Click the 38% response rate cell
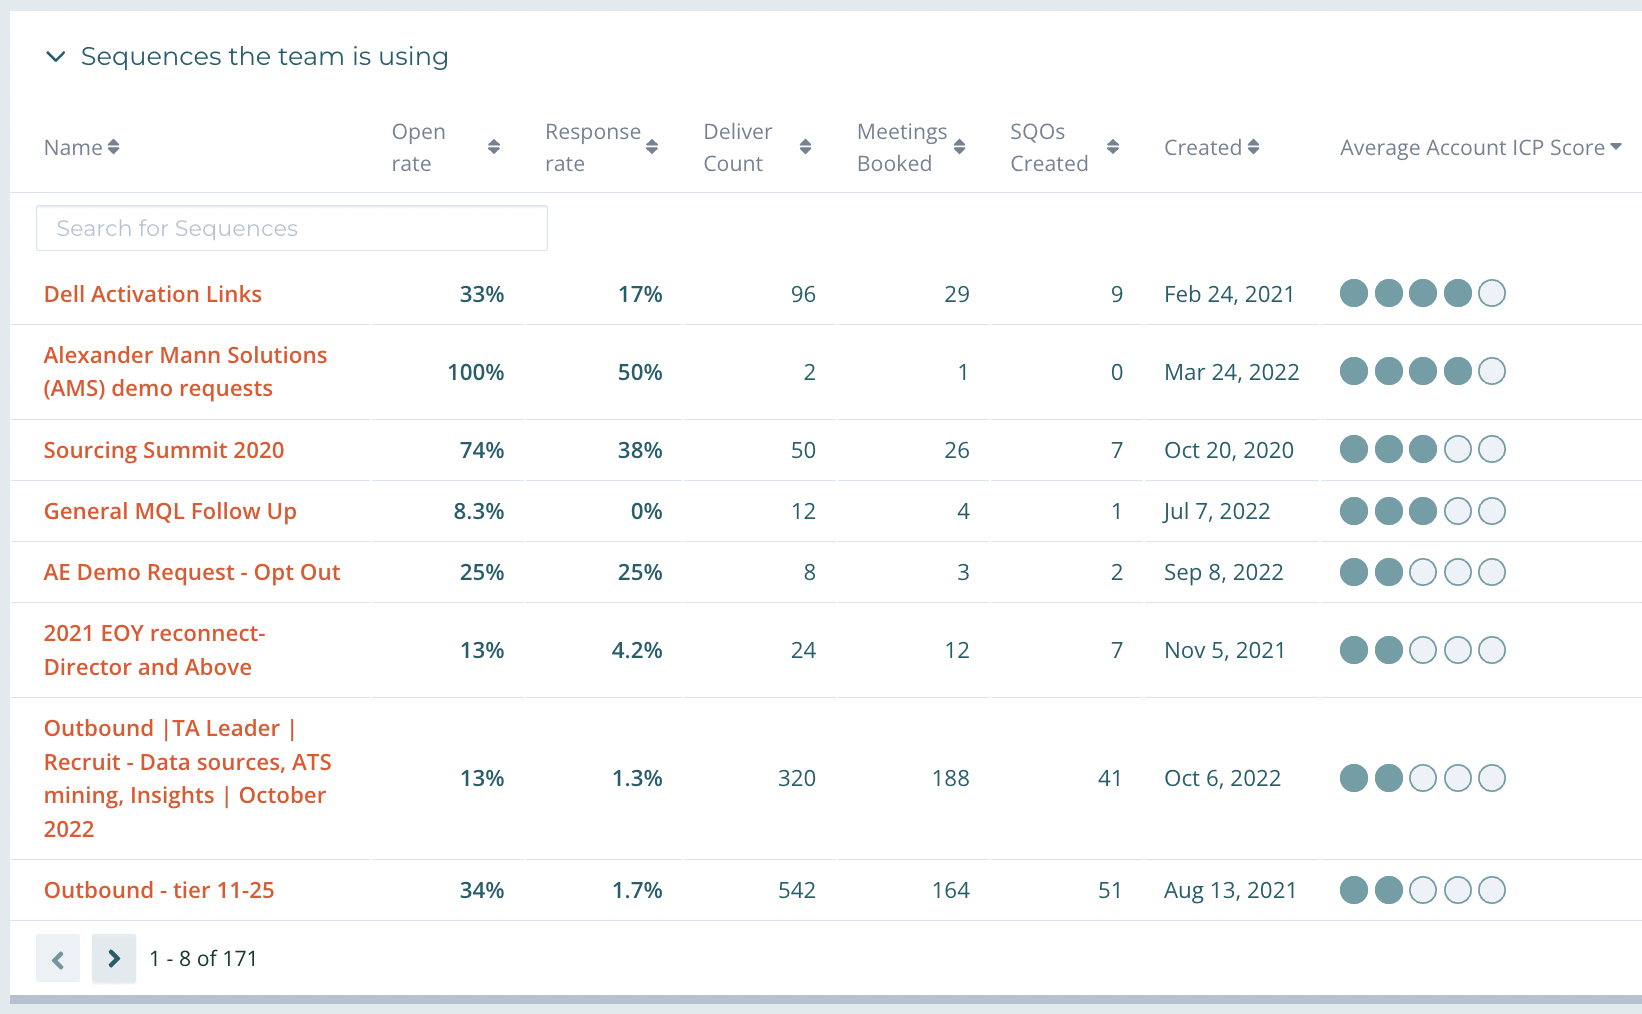The image size is (1642, 1014). (640, 450)
